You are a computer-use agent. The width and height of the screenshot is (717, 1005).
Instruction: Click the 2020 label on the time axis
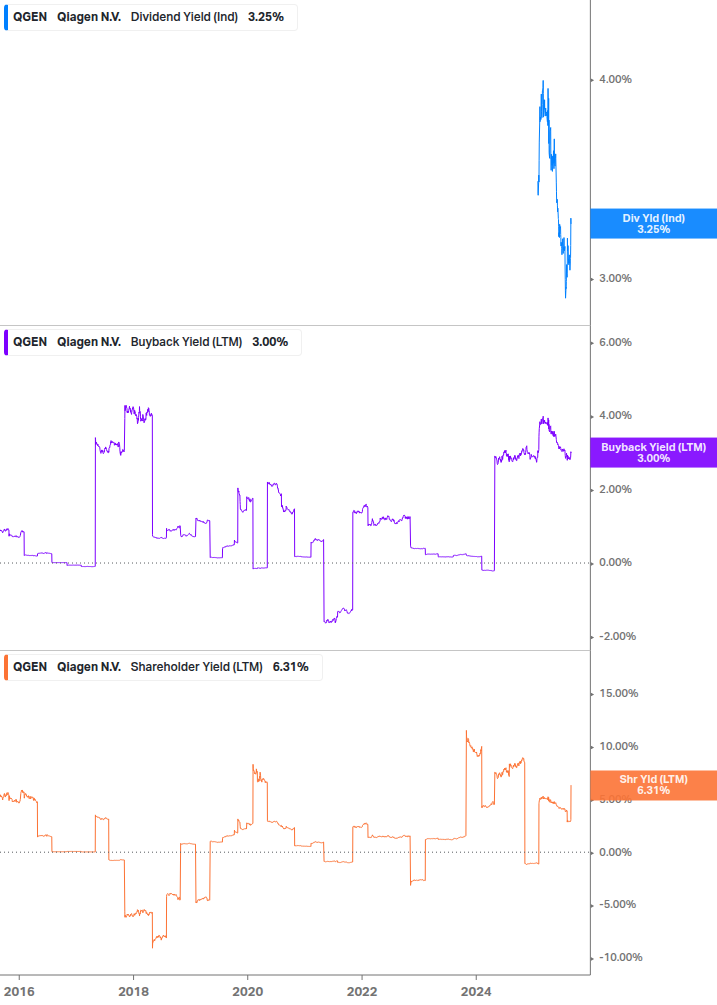point(247,992)
